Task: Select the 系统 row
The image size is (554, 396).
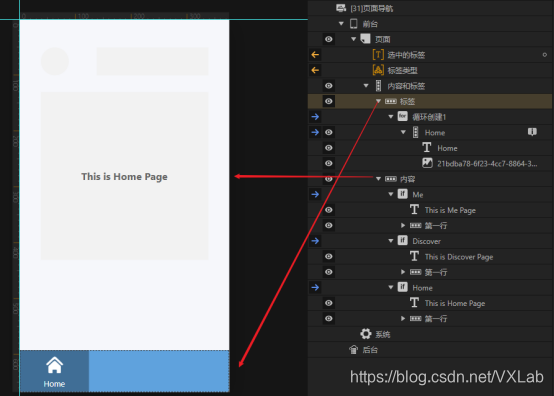Action: click(x=430, y=334)
